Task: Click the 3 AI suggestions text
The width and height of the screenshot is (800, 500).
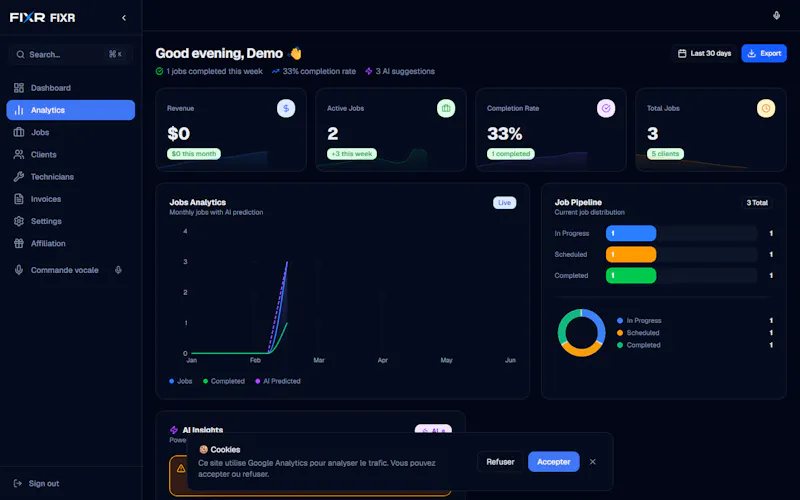Action: [405, 71]
